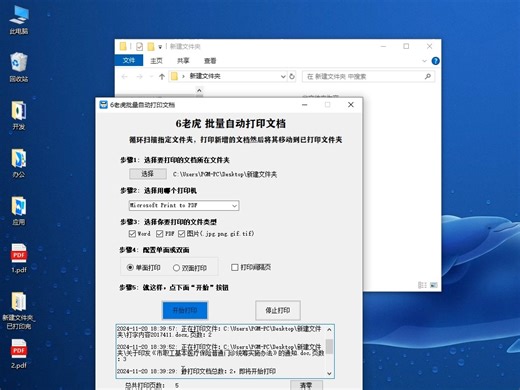The image size is (520, 390).
Task: Switch to the 查看 ribbon tab
Action: [x=210, y=61]
